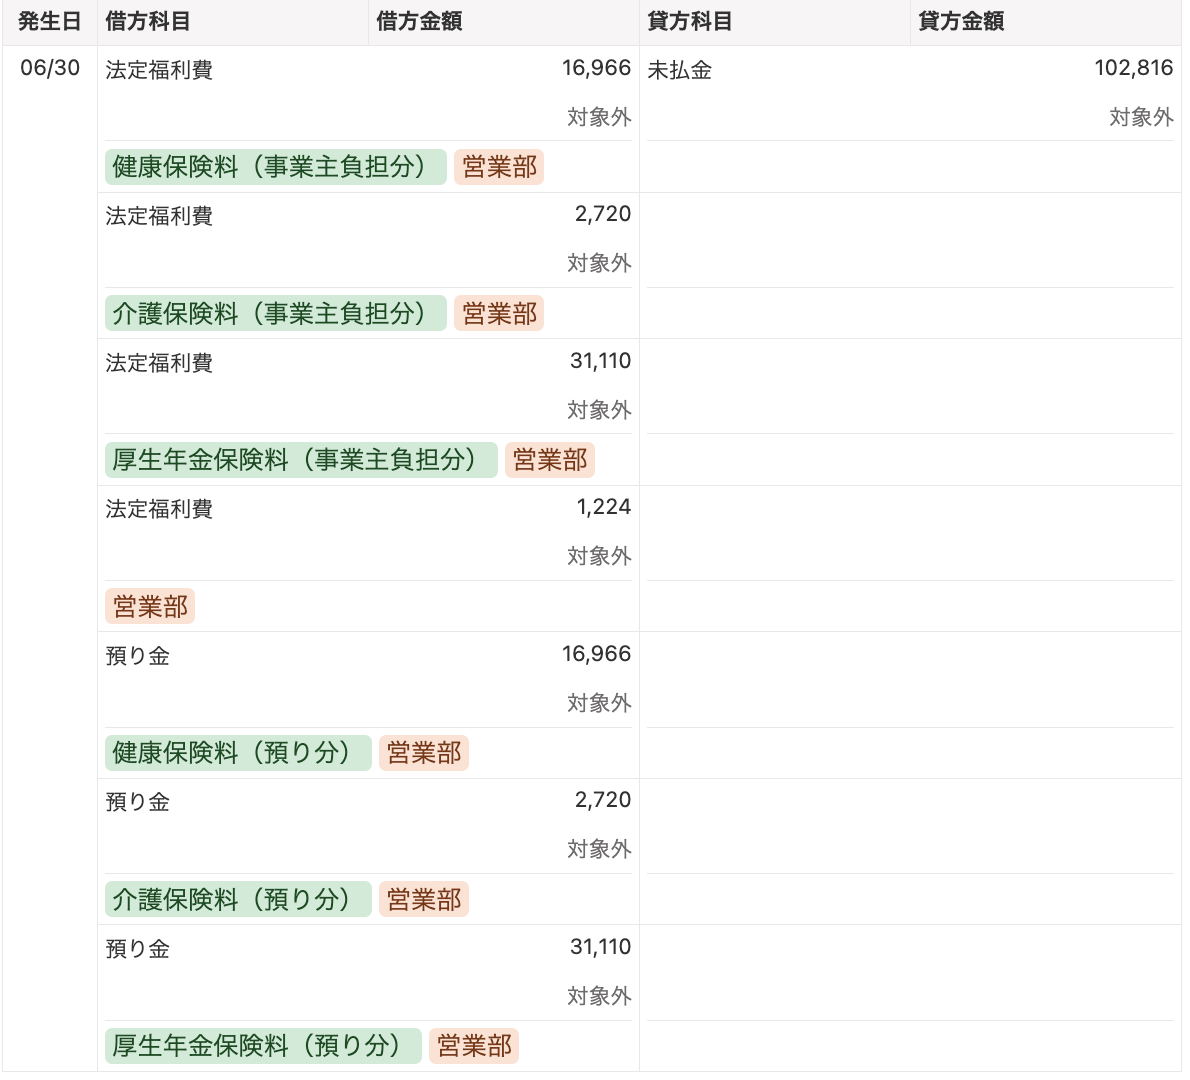Select 預り金 in the 31,110 row
This screenshot has height=1080, width=1190.
pos(137,949)
